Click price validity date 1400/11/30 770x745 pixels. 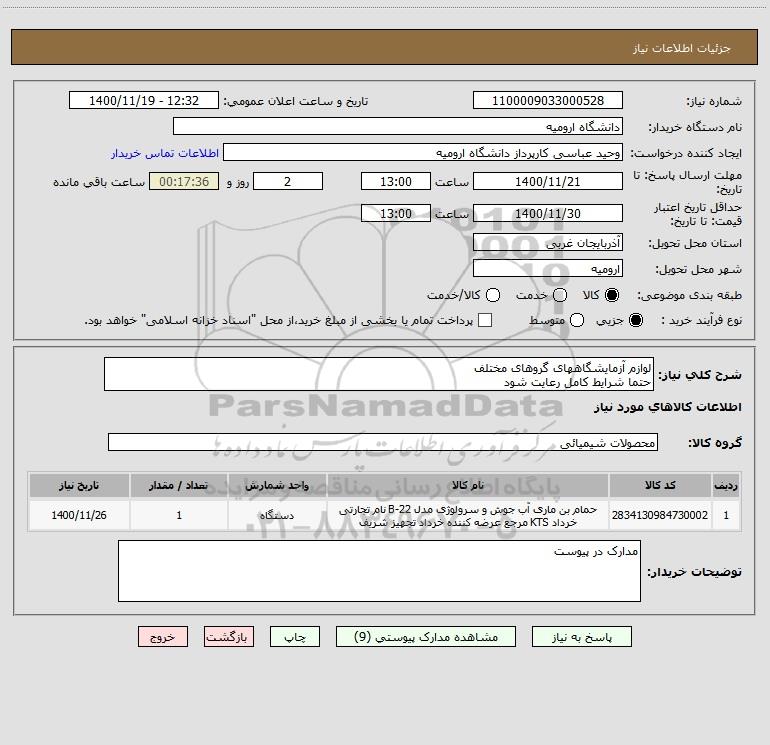point(548,213)
